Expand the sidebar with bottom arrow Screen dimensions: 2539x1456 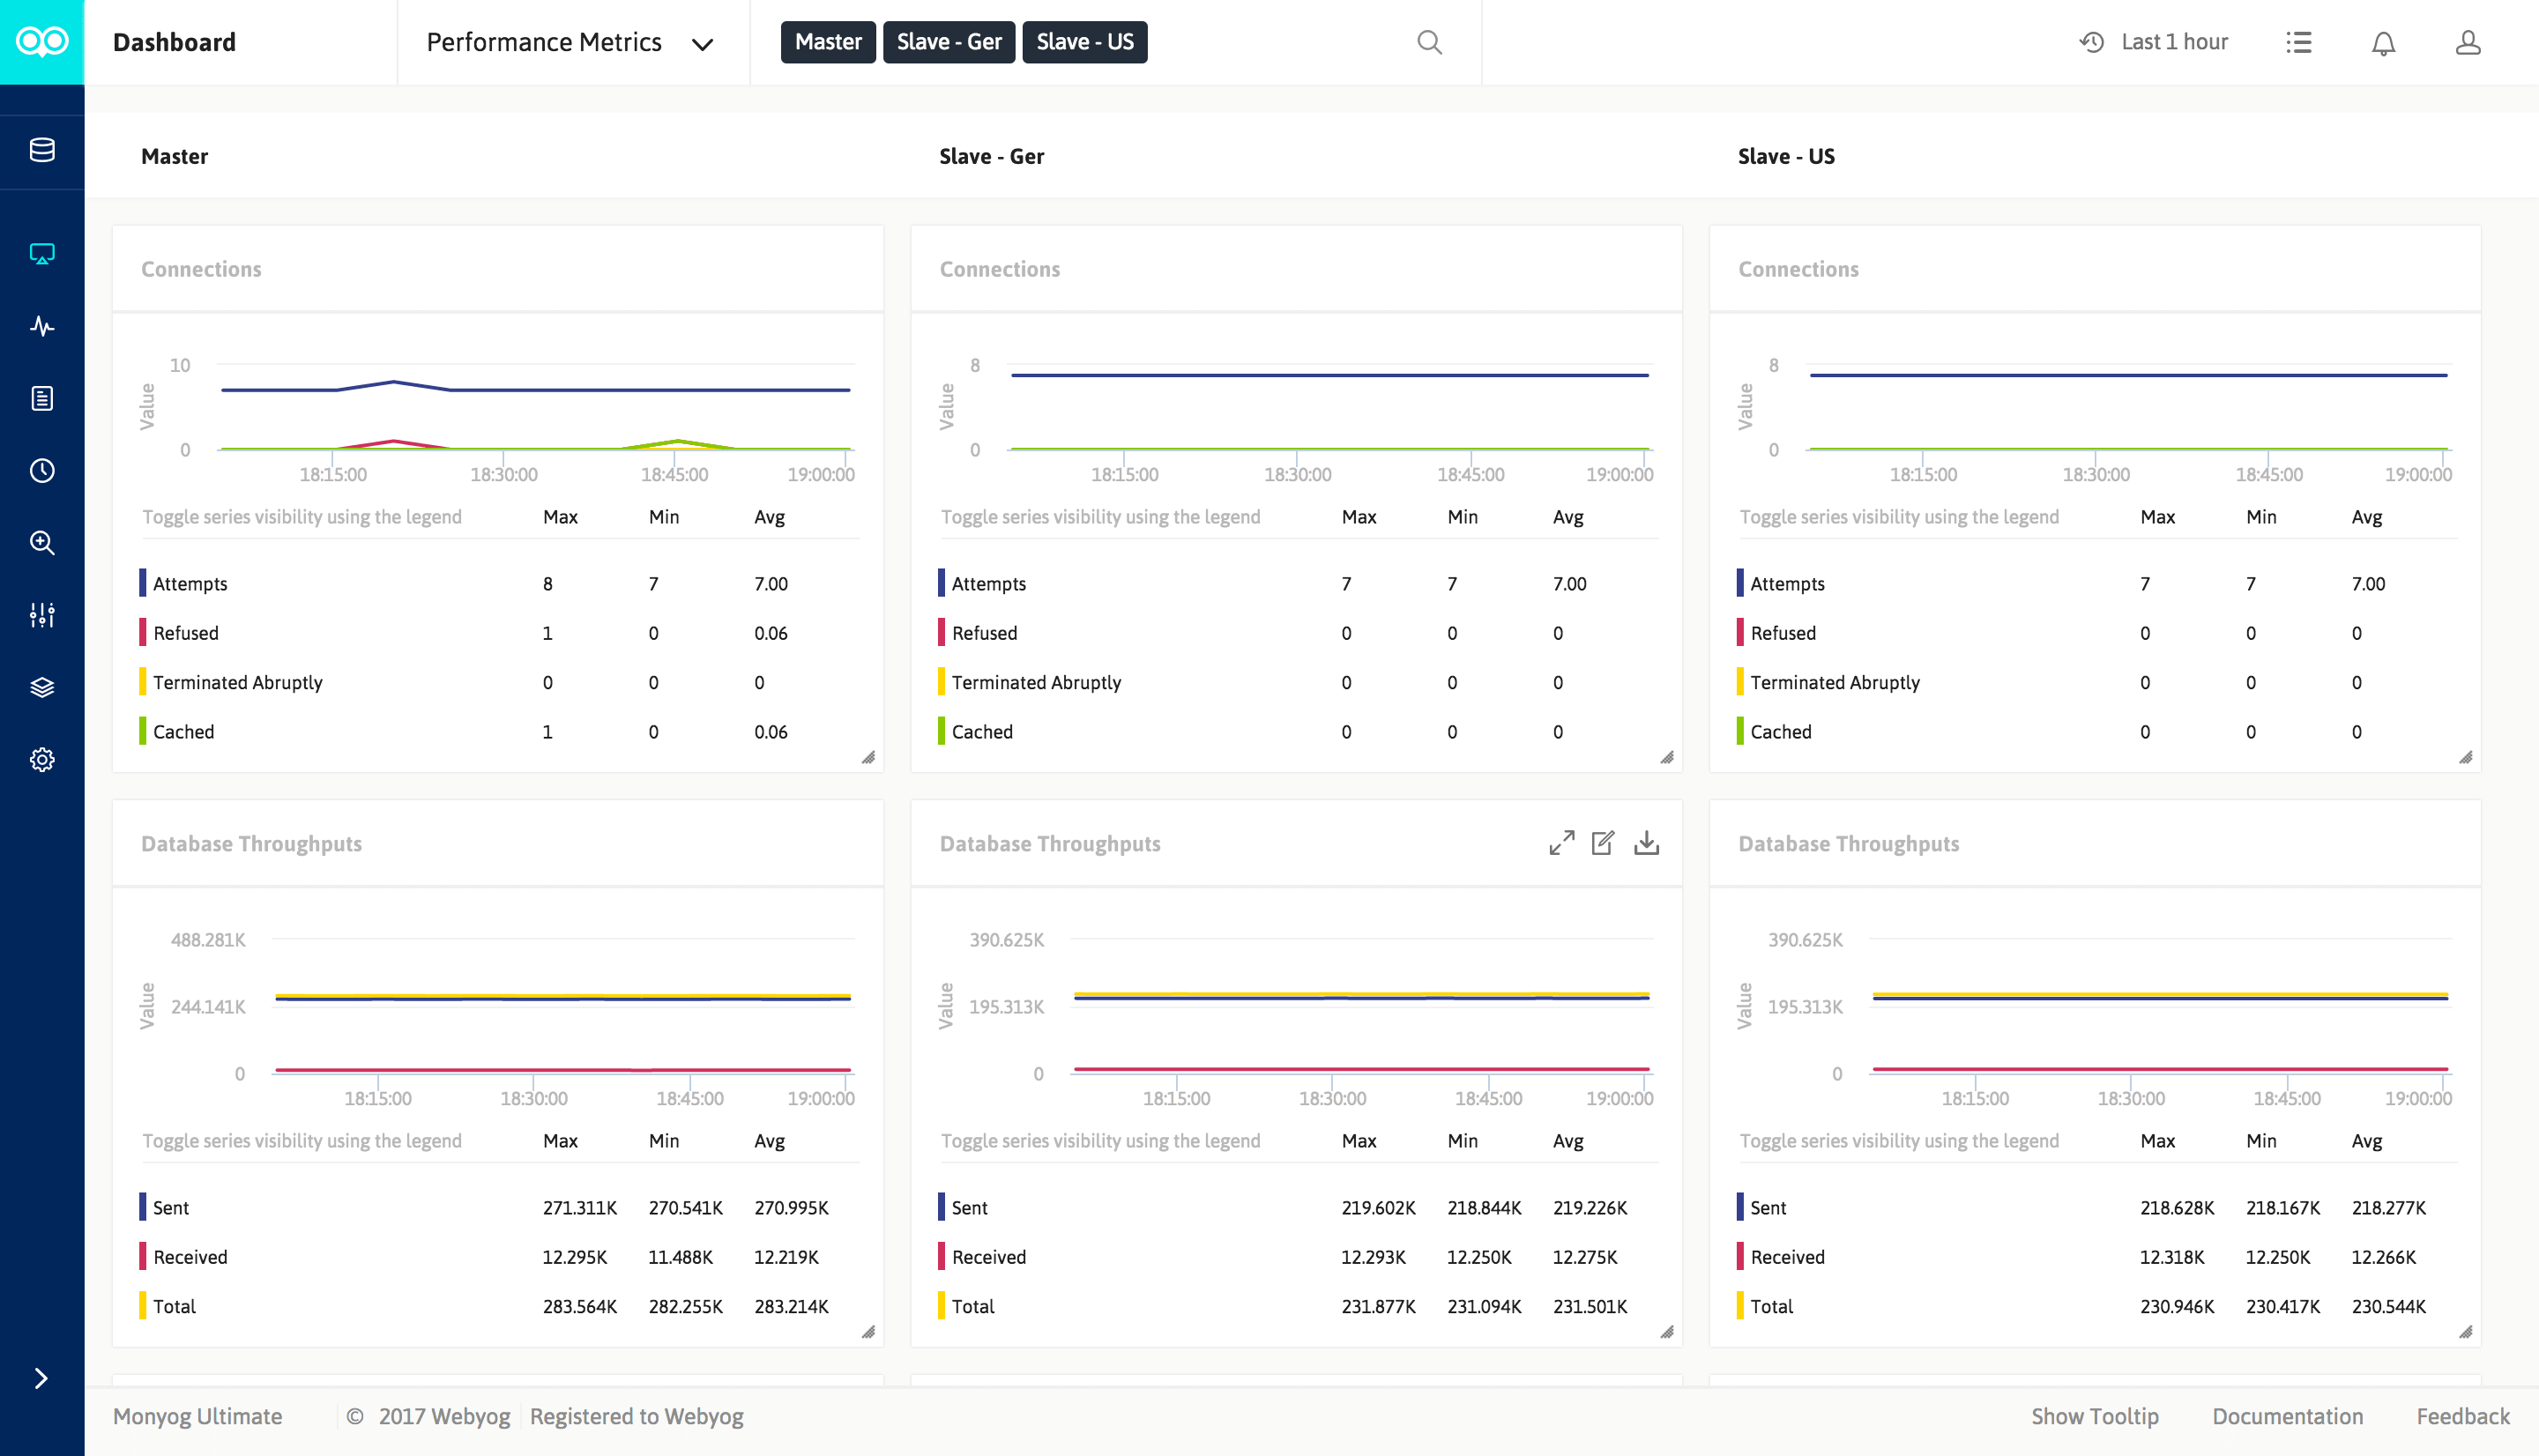(x=41, y=1379)
